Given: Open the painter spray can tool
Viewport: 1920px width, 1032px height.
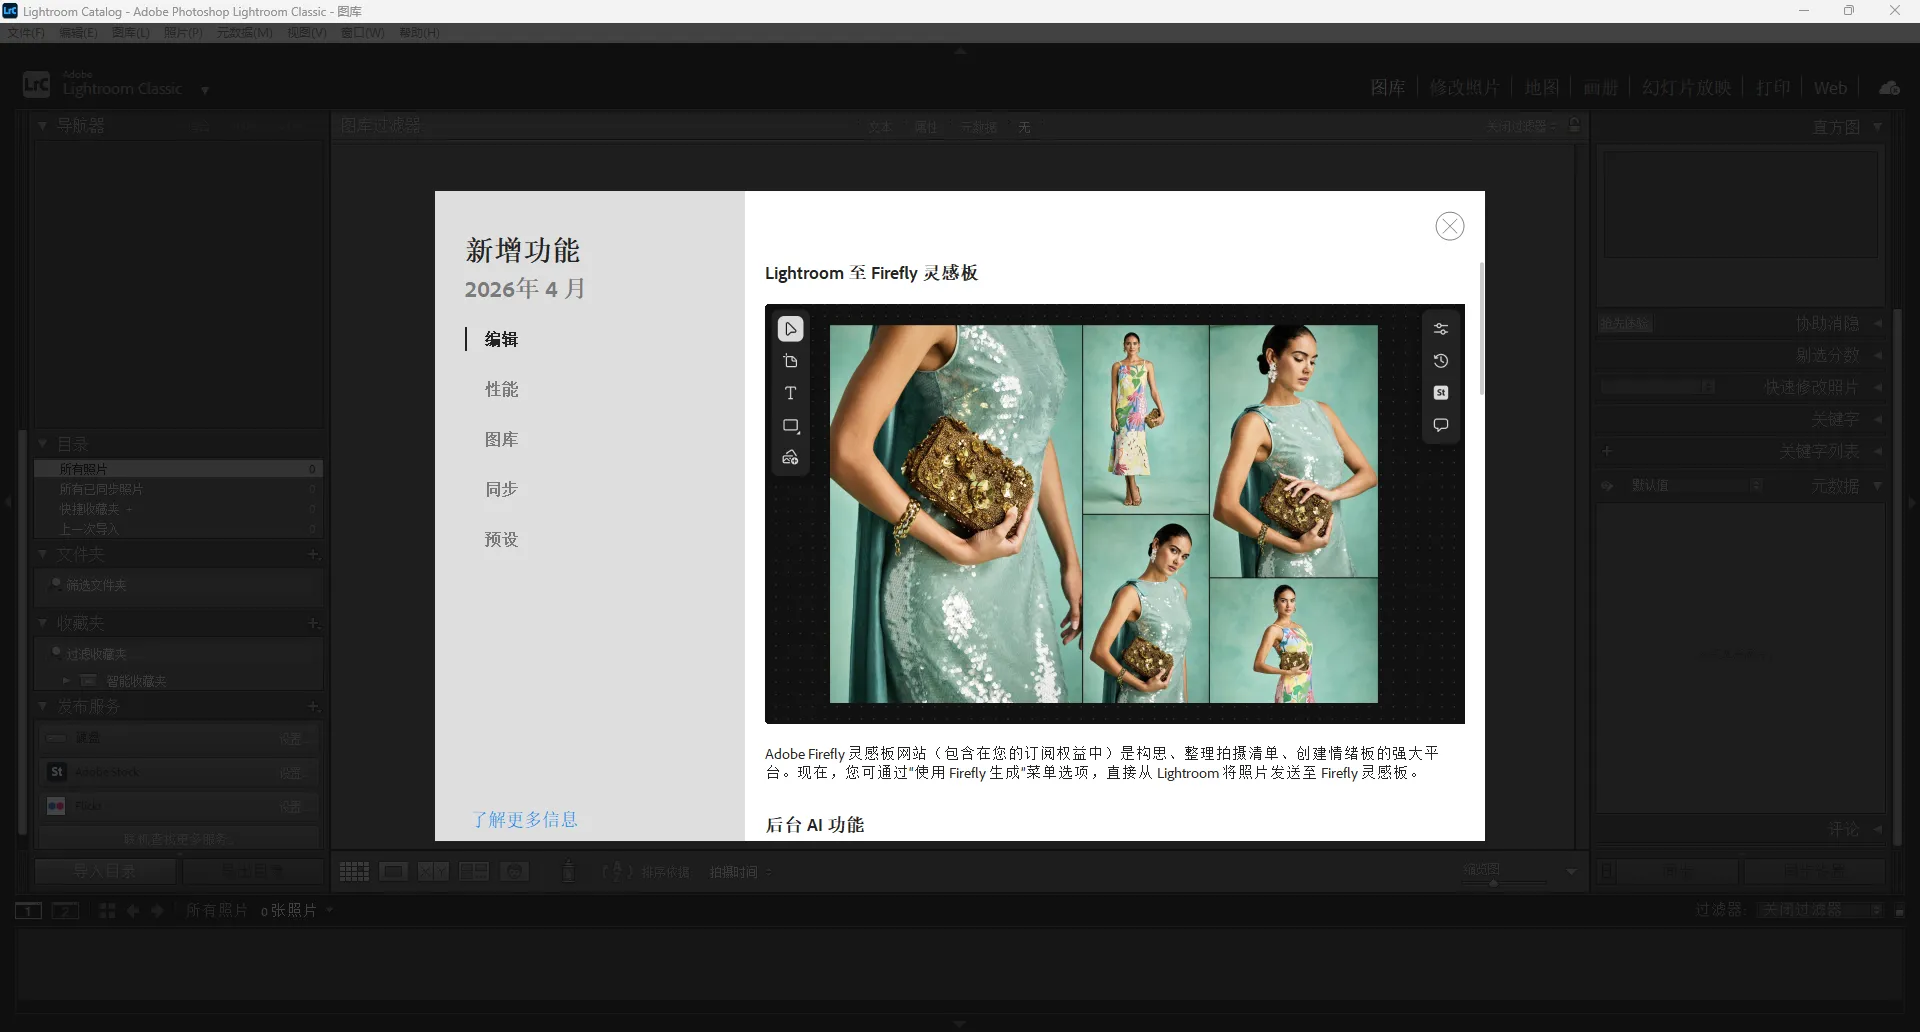Looking at the screenshot, I should pos(568,871).
